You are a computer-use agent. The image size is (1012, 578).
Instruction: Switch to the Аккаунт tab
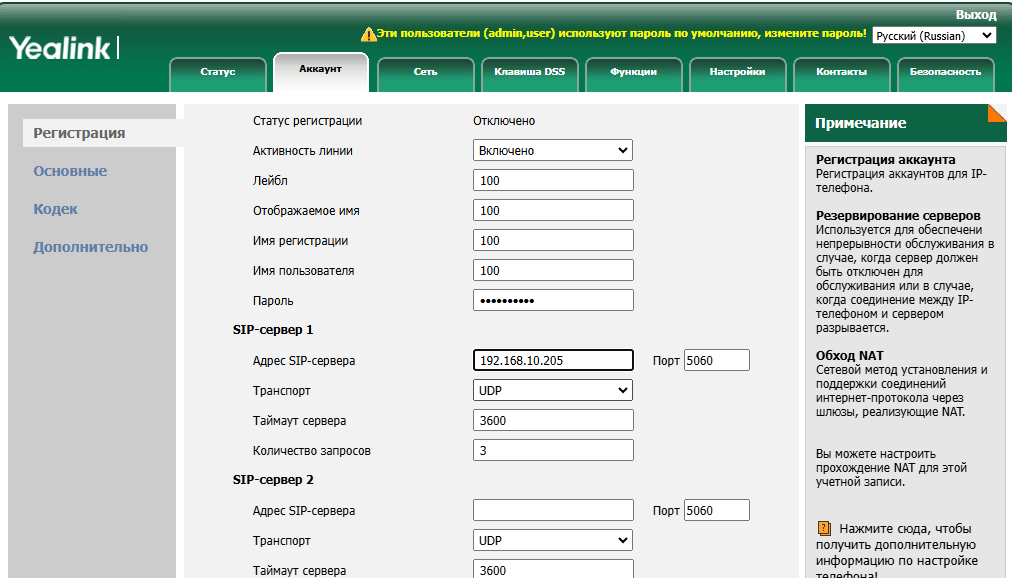click(x=321, y=70)
